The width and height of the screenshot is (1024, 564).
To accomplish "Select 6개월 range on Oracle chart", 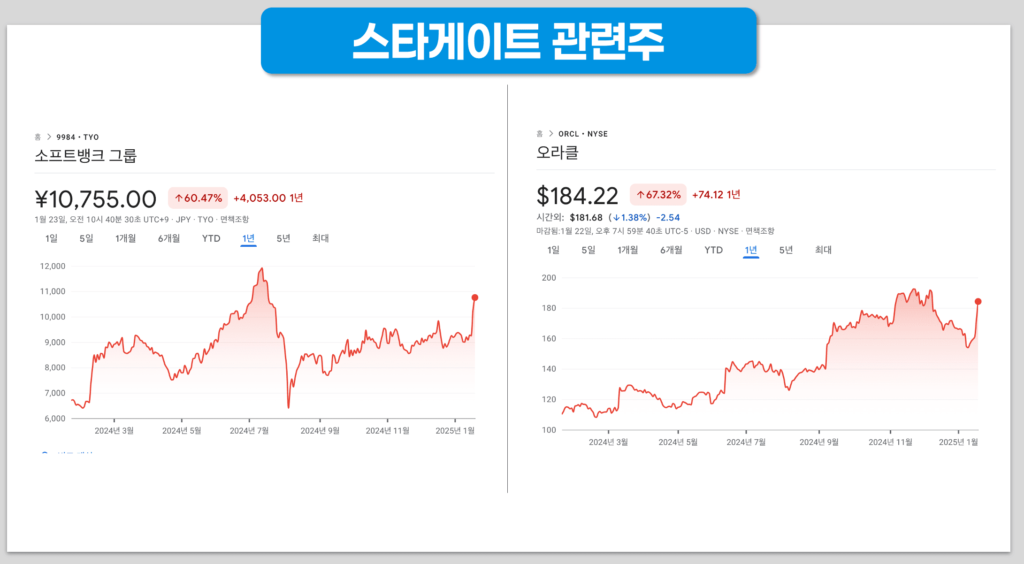I will (671, 251).
